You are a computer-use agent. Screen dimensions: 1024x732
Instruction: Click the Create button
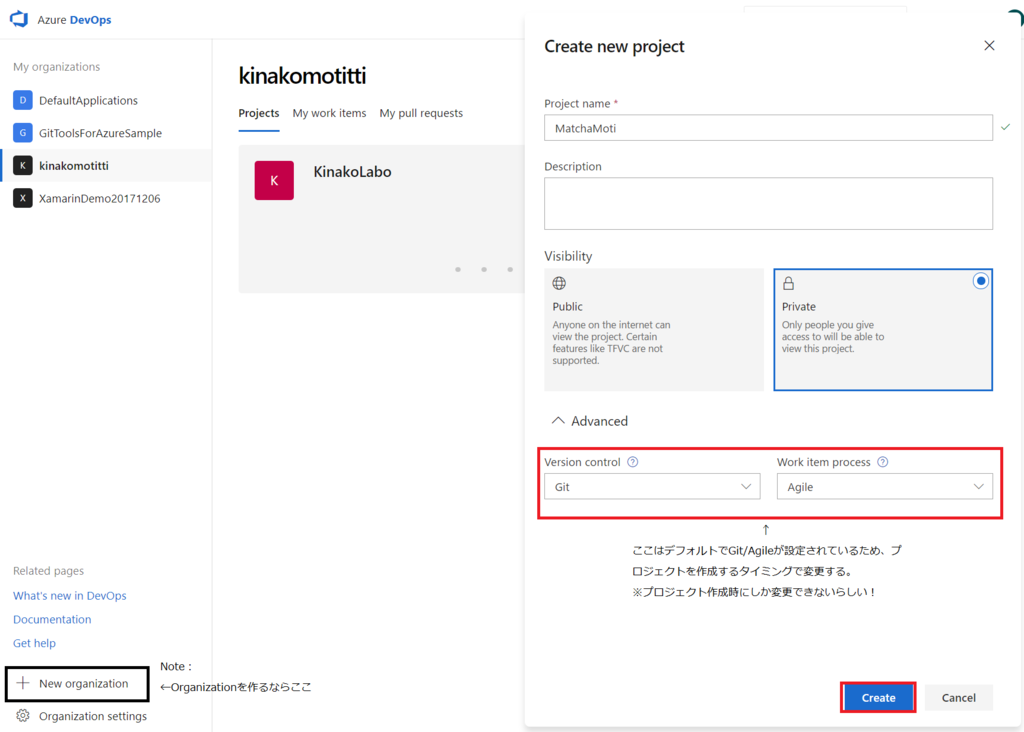[878, 697]
